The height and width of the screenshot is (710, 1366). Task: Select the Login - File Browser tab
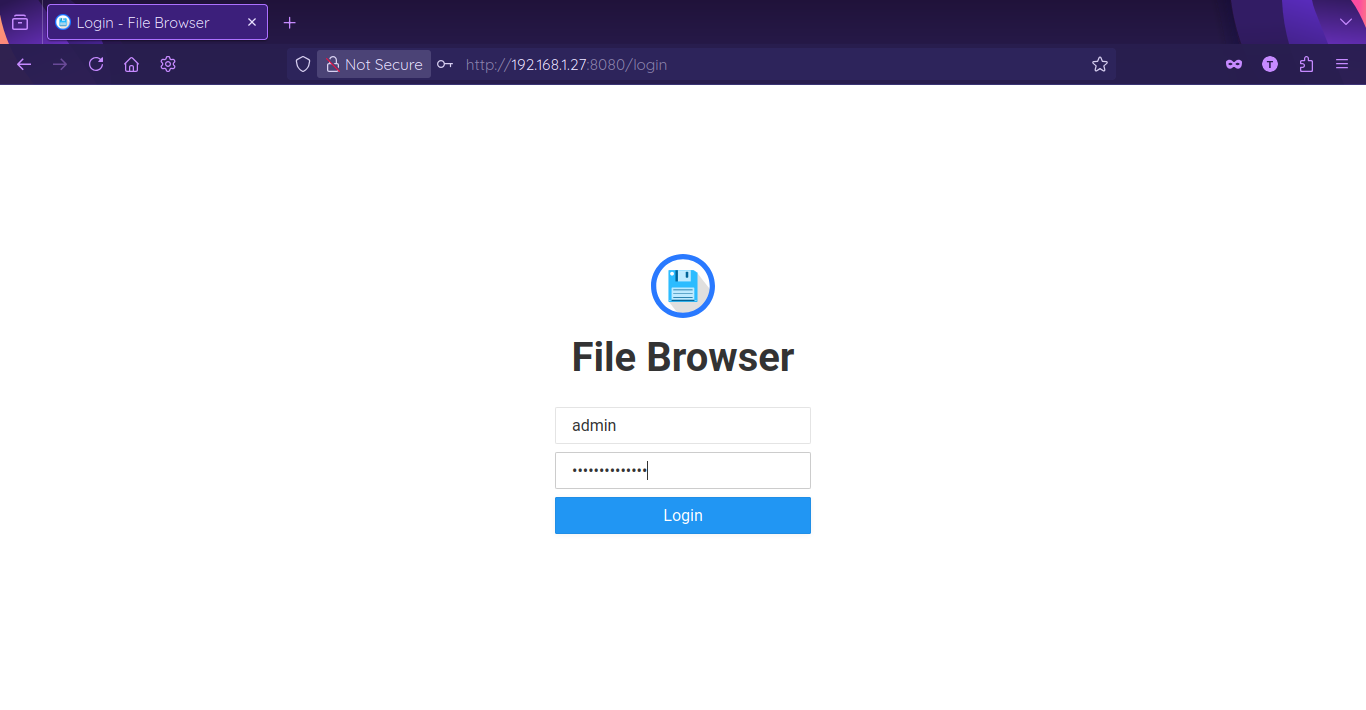[x=150, y=22]
